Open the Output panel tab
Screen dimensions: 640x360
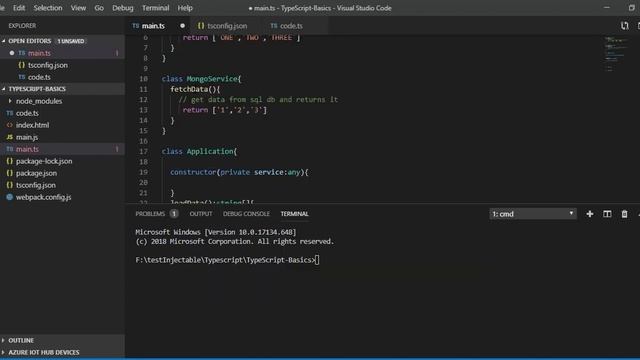coord(201,214)
